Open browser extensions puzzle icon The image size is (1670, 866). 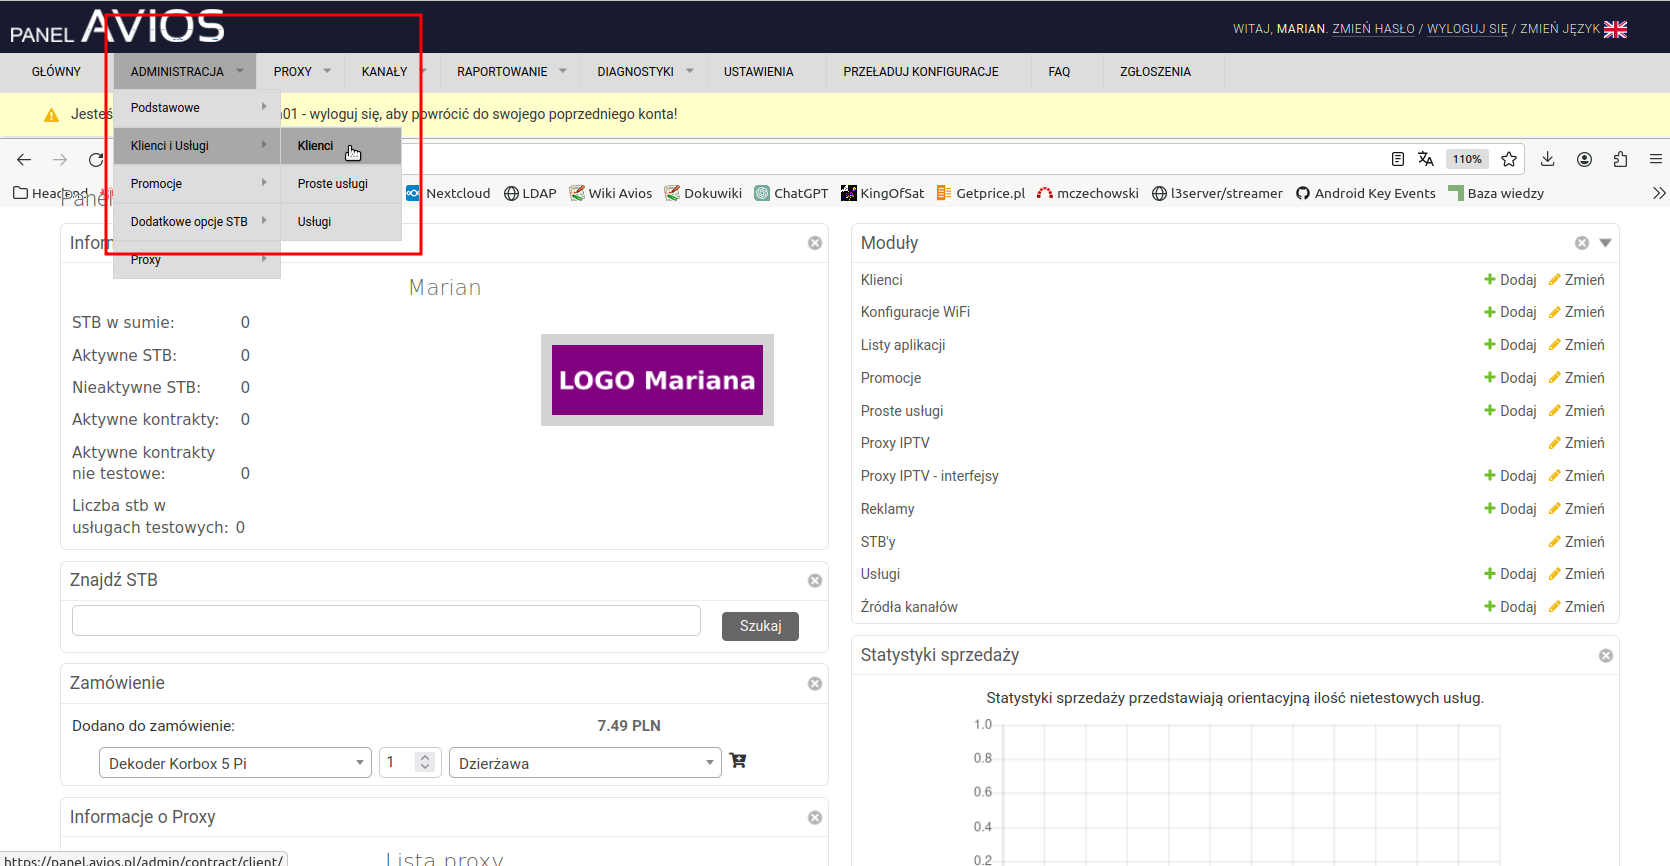tap(1620, 160)
